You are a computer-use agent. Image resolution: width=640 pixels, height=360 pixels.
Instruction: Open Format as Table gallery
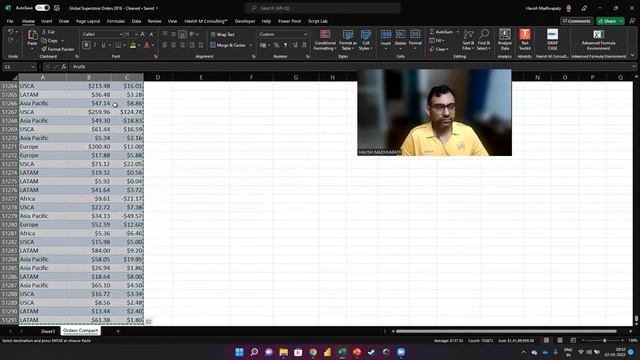(348, 40)
